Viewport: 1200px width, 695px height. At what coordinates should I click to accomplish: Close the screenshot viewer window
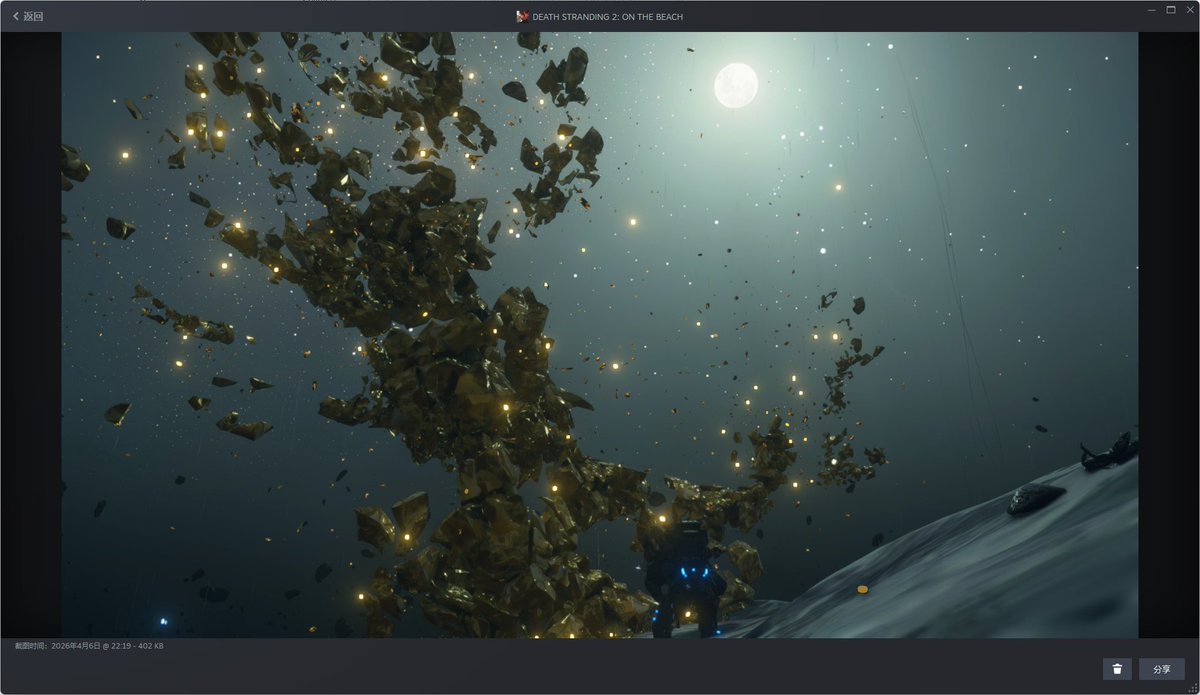coord(1189,9)
